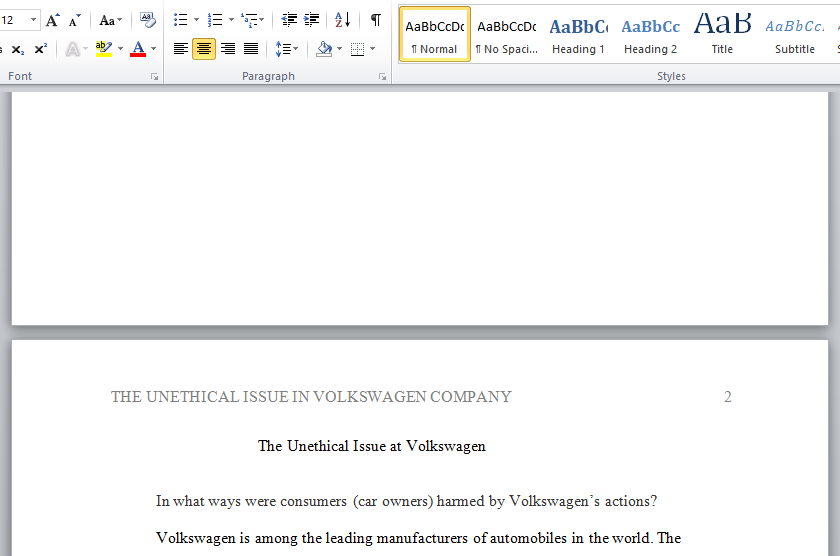Click in the font size box showing 12
This screenshot has height=556, width=840.
13,20
